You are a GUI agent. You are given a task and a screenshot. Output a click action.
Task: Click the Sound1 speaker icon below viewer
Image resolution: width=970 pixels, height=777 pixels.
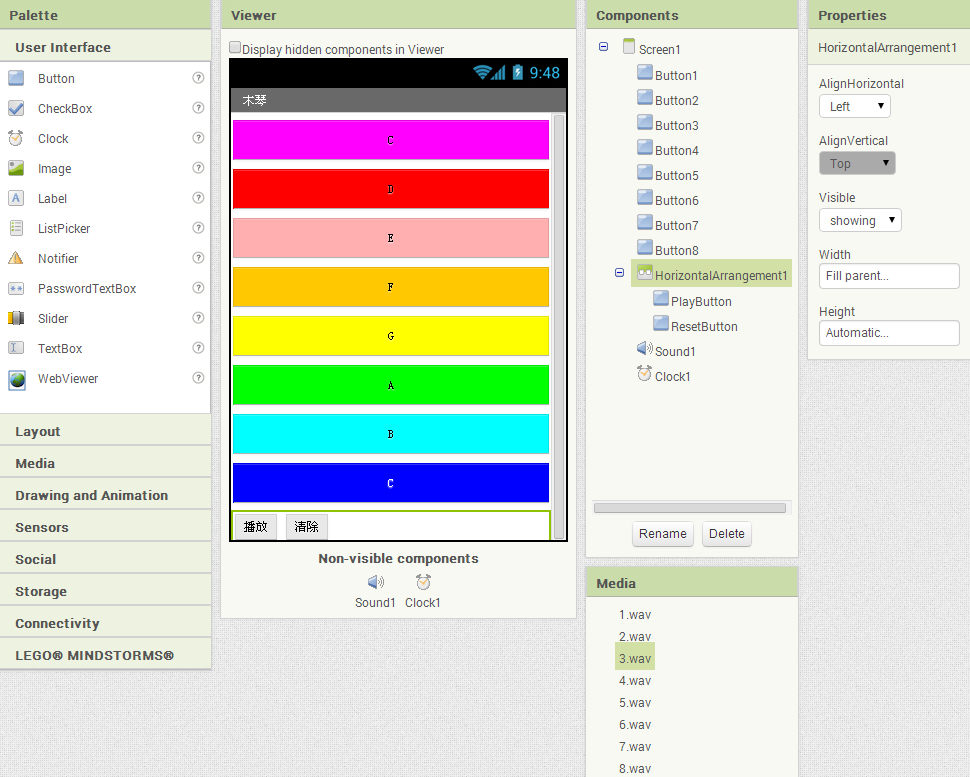[375, 582]
